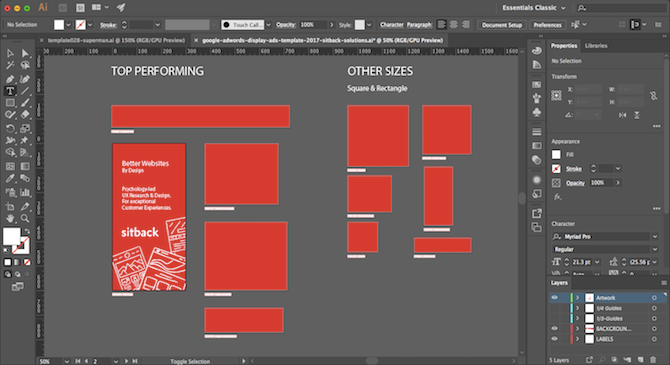Select the Eyedropper tool
Image resolution: width=670 pixels, height=365 pixels.
[10, 178]
